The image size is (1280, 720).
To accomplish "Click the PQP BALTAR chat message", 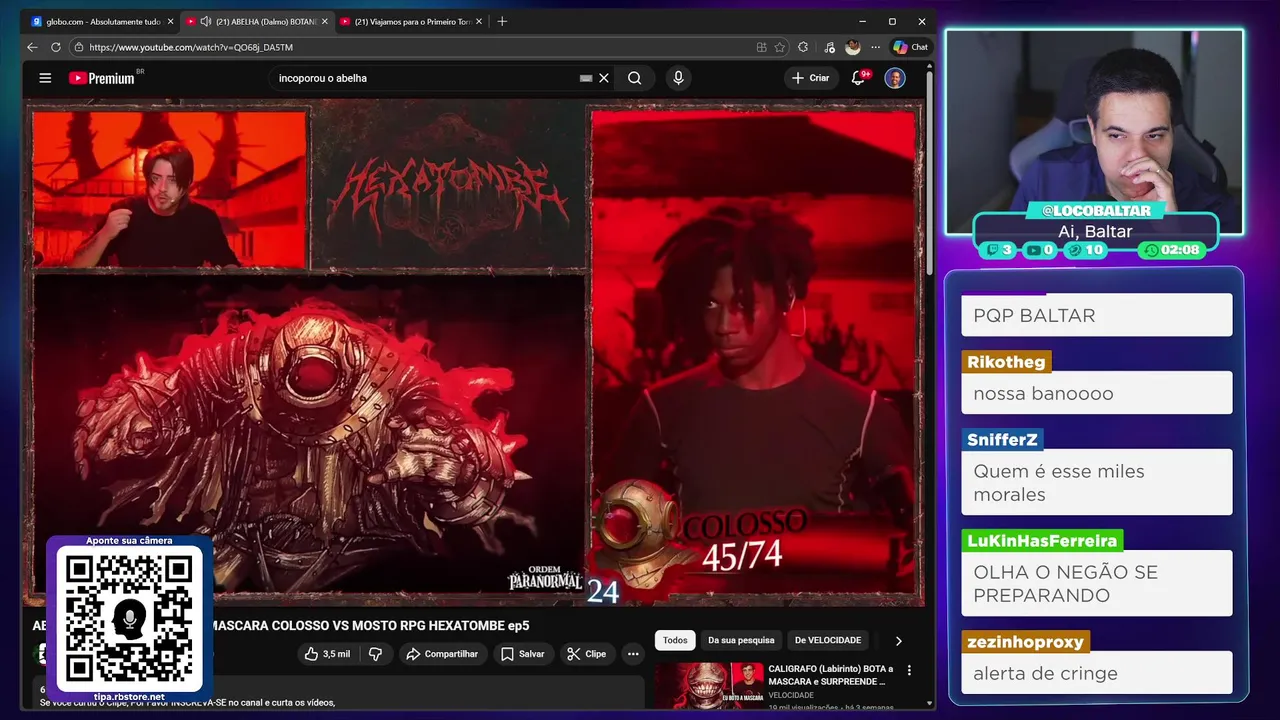I will point(1097,315).
